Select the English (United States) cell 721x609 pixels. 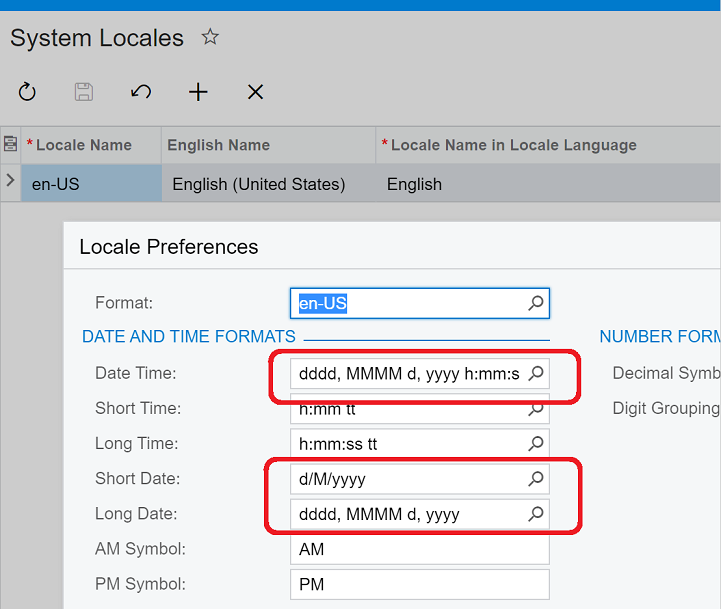tap(269, 184)
